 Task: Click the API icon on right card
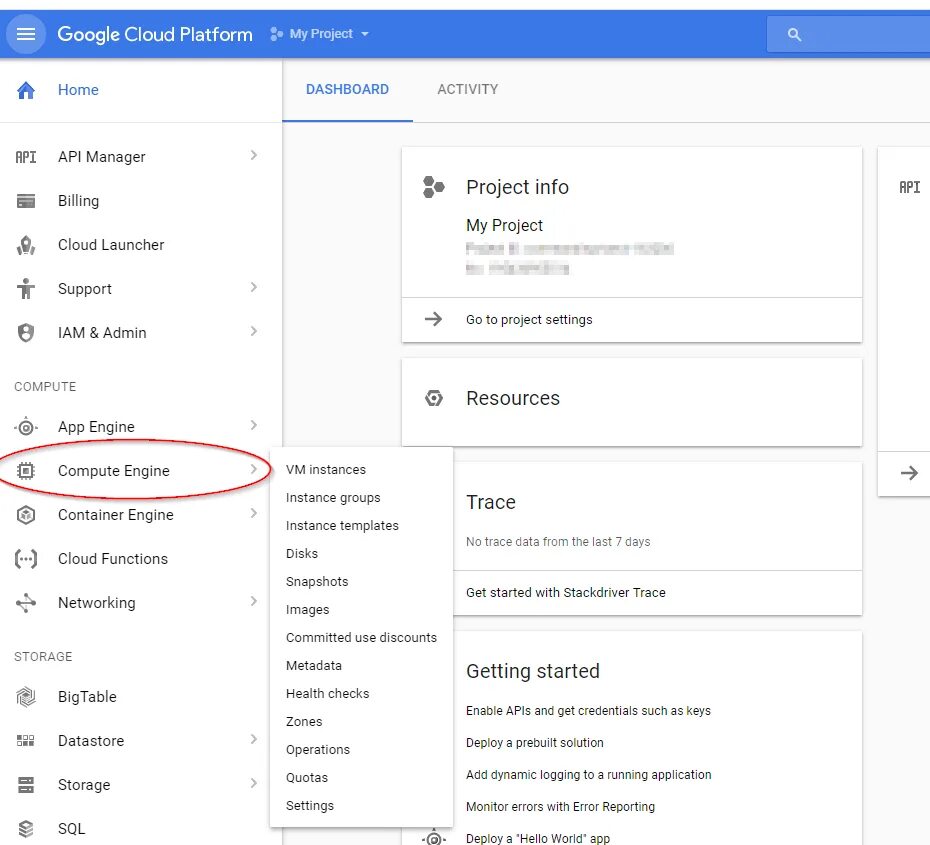click(x=909, y=187)
